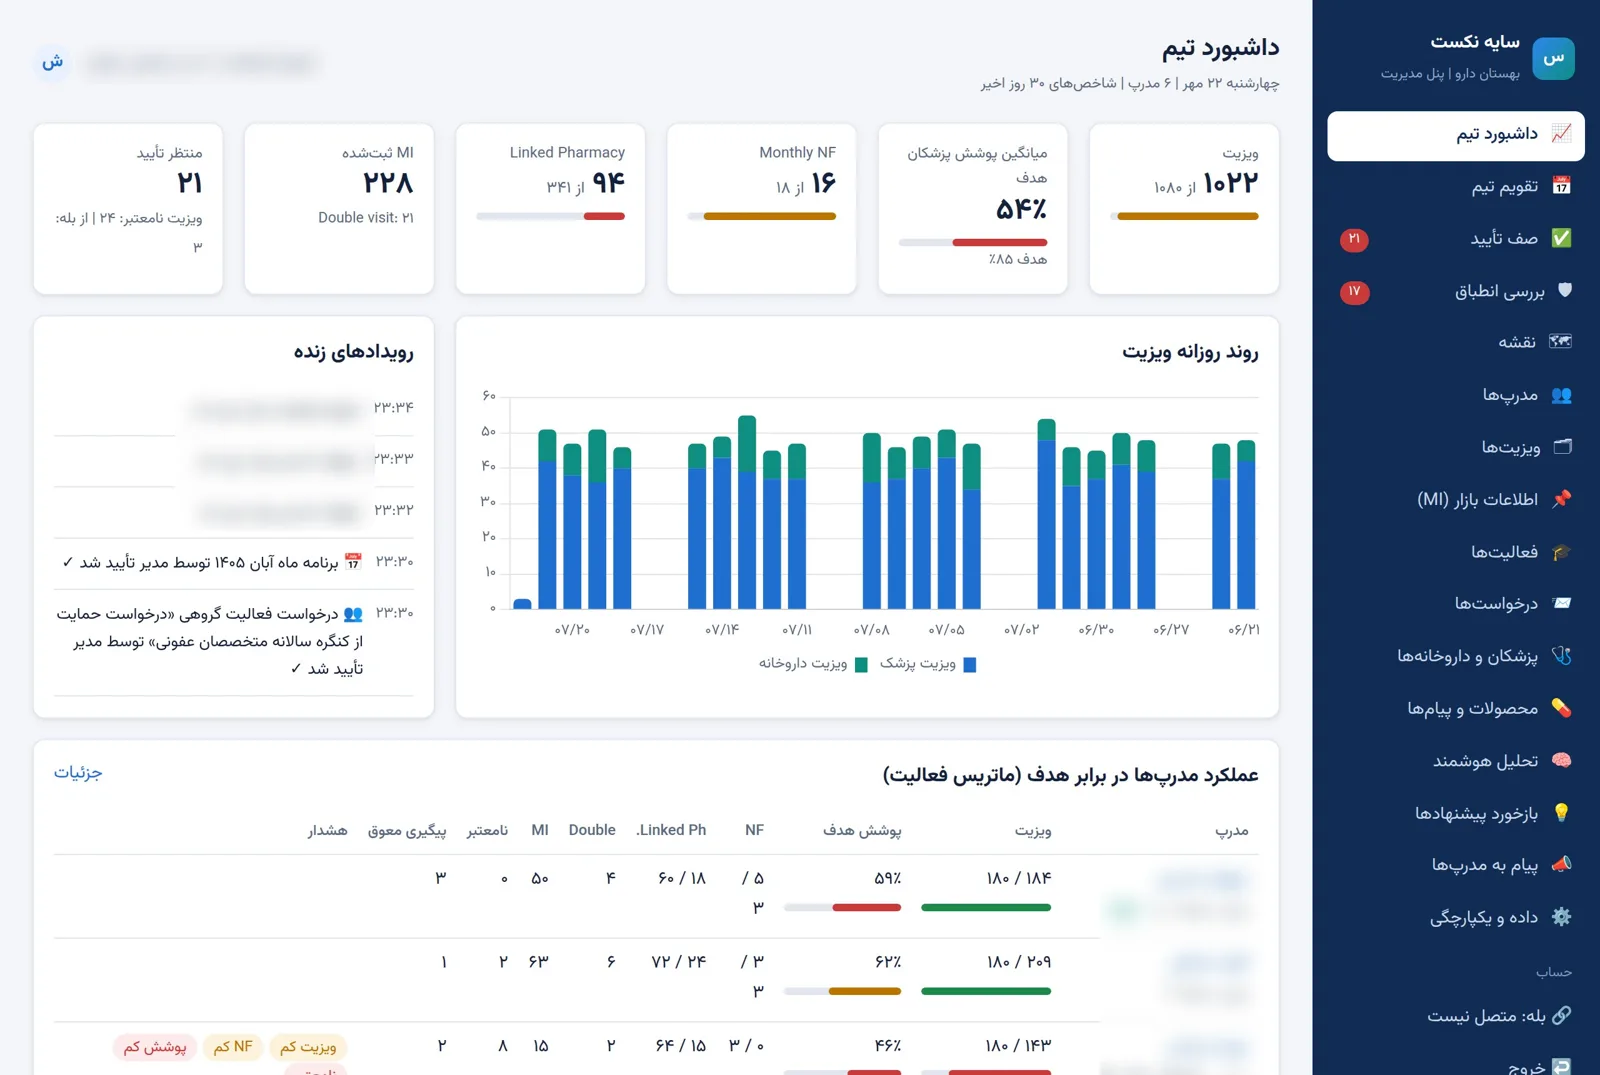
Task: Open بررسی انطباق shield icon
Action: (x=1564, y=291)
